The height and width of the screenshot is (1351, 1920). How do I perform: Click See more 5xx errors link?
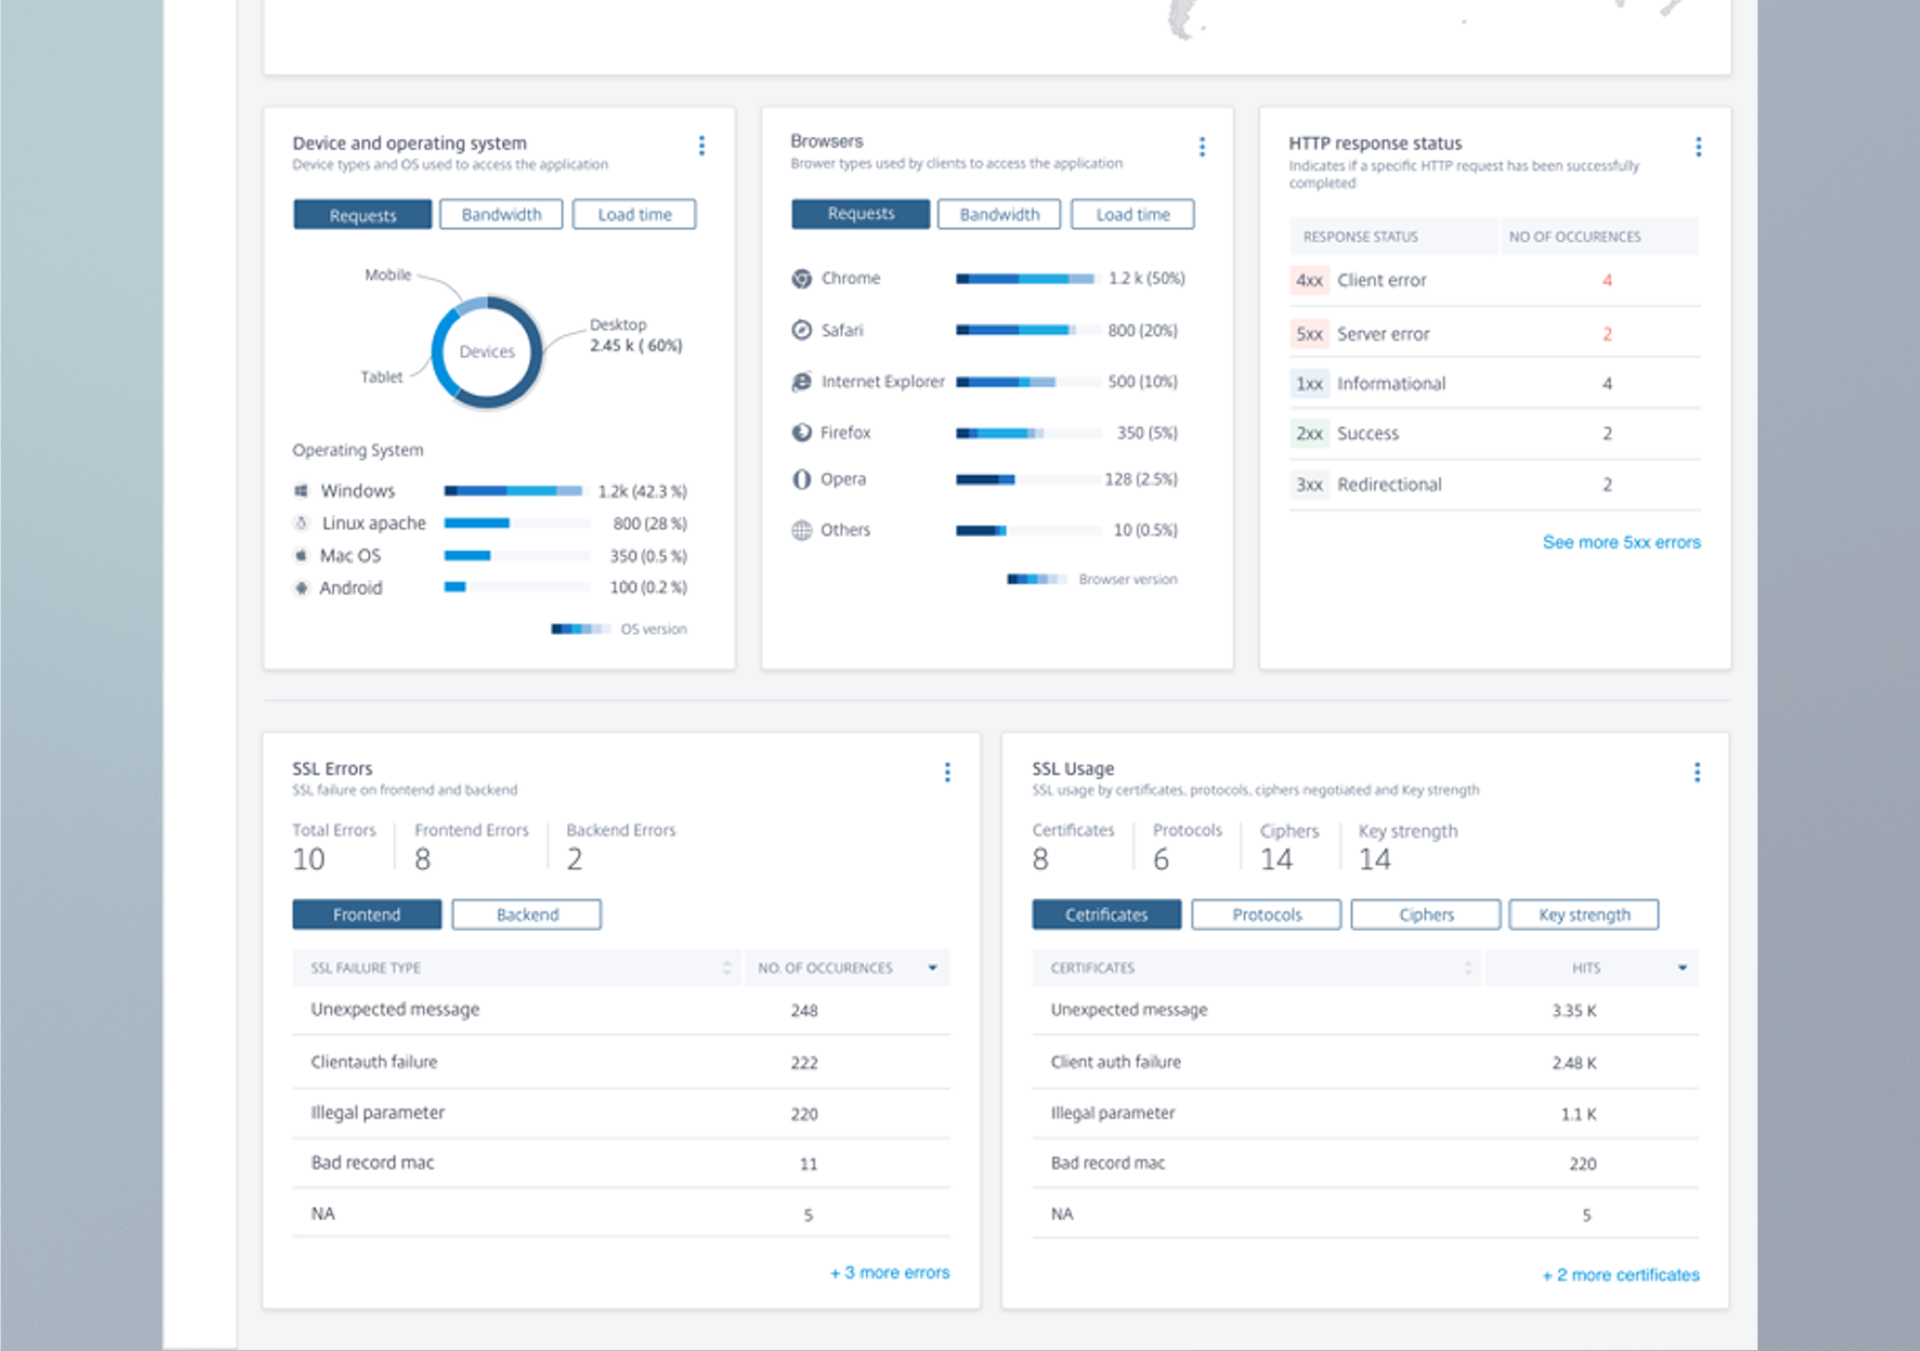[1621, 542]
